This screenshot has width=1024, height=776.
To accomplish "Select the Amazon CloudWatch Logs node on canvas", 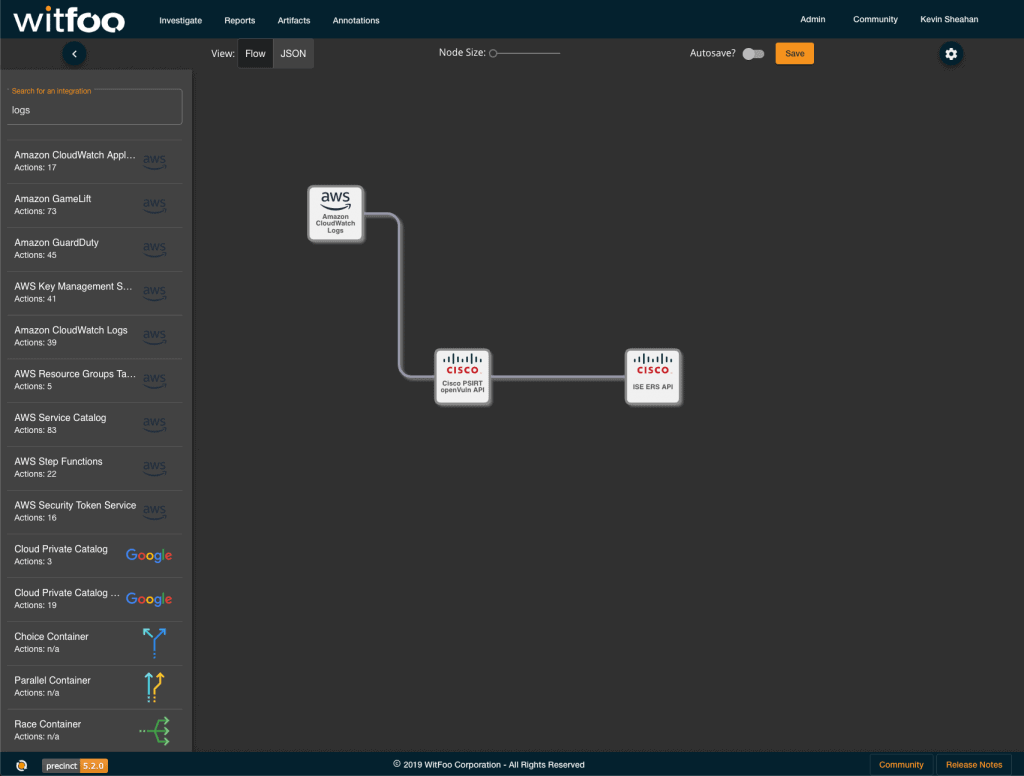I will point(336,214).
